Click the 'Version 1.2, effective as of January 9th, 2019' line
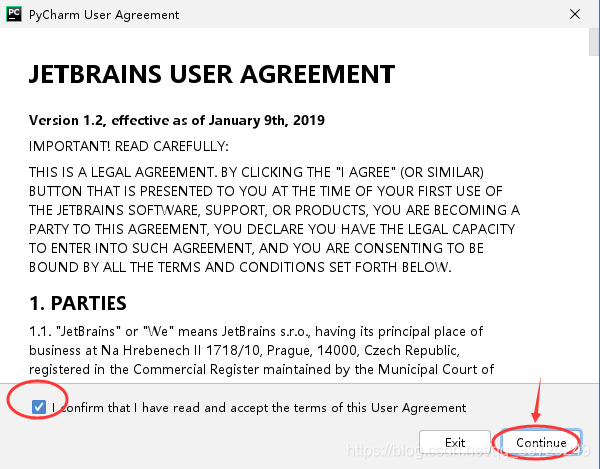The image size is (600, 469). point(177,121)
